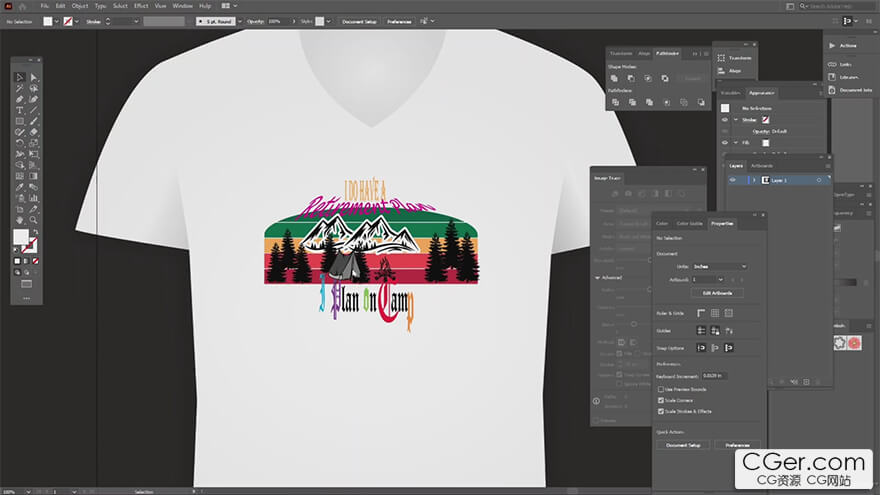Click Document Setup in the top control bar
The height and width of the screenshot is (495, 880).
(x=360, y=20)
